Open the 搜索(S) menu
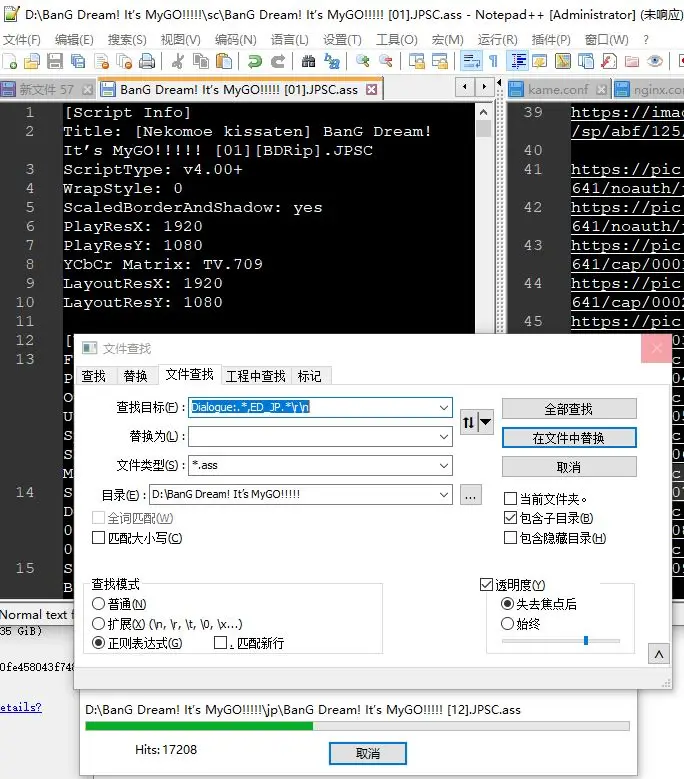684x779 pixels. coord(127,39)
